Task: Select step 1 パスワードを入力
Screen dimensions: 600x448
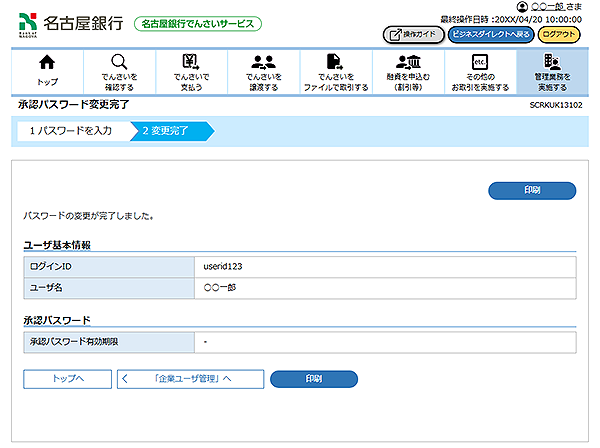Action: [x=70, y=130]
